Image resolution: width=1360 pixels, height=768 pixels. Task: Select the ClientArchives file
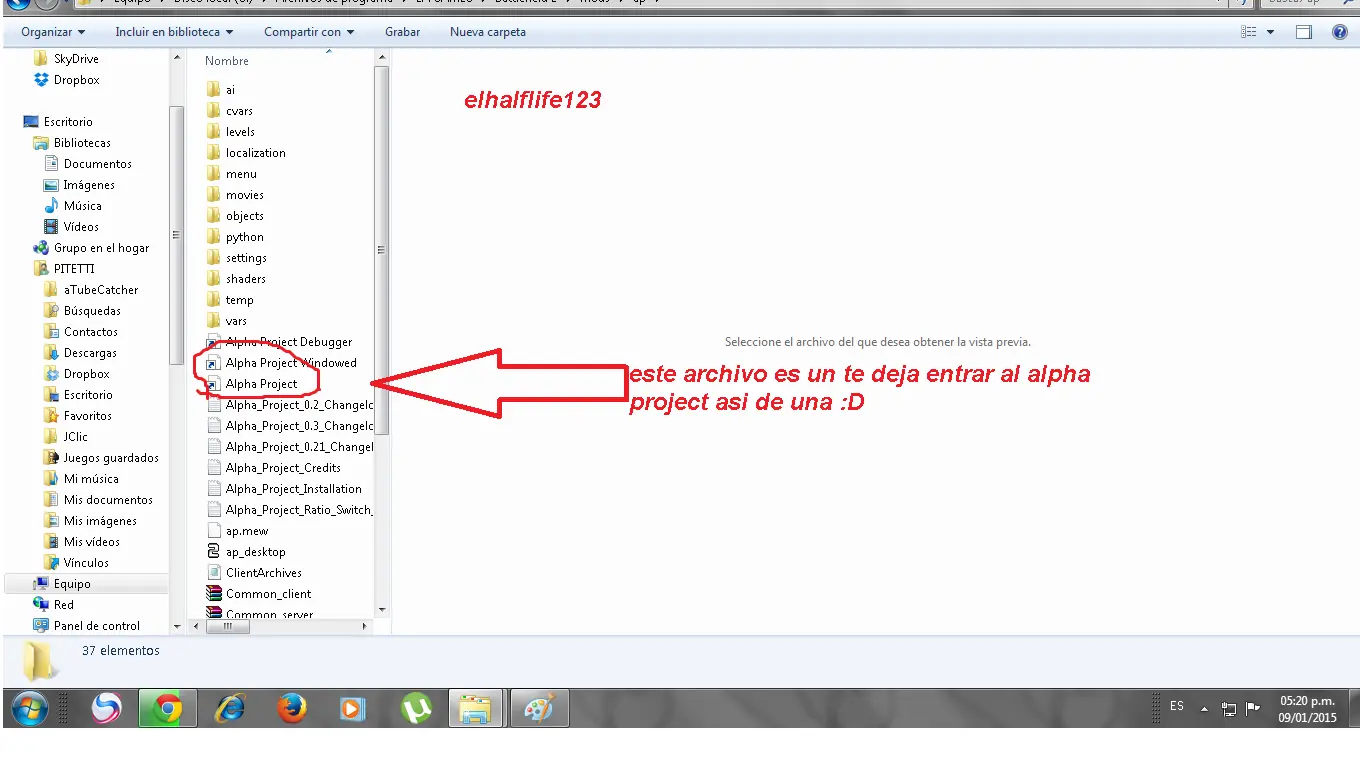tap(263, 573)
